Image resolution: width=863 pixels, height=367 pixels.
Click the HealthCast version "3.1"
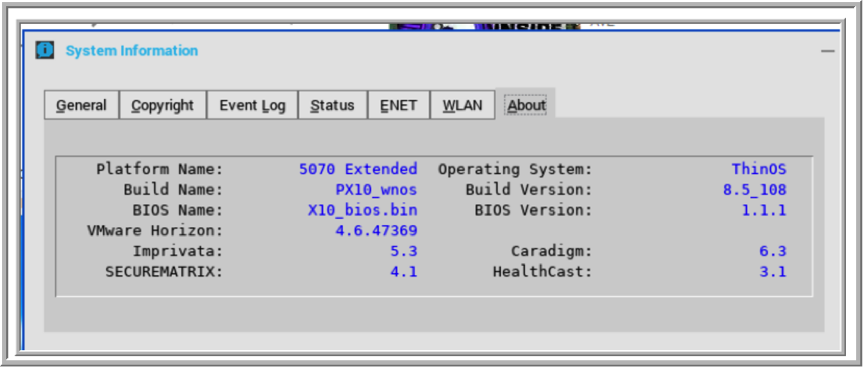coord(773,272)
